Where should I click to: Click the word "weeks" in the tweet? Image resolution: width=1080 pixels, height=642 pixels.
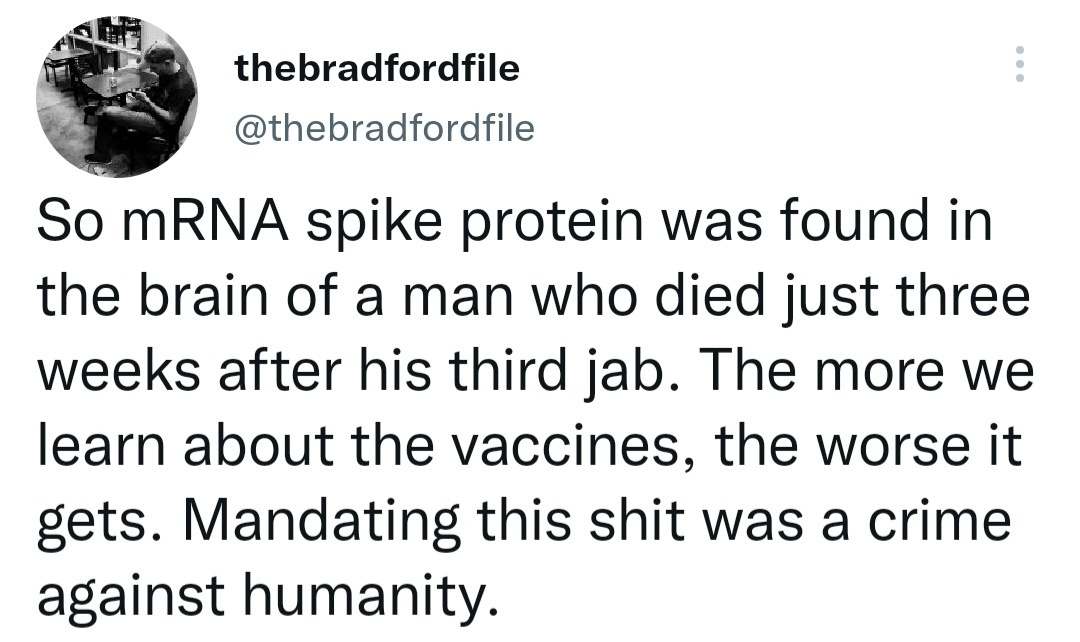(x=118, y=370)
